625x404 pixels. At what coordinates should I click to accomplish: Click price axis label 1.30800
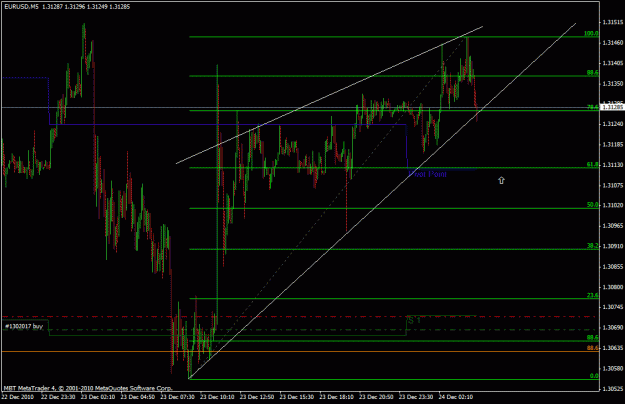[613, 287]
